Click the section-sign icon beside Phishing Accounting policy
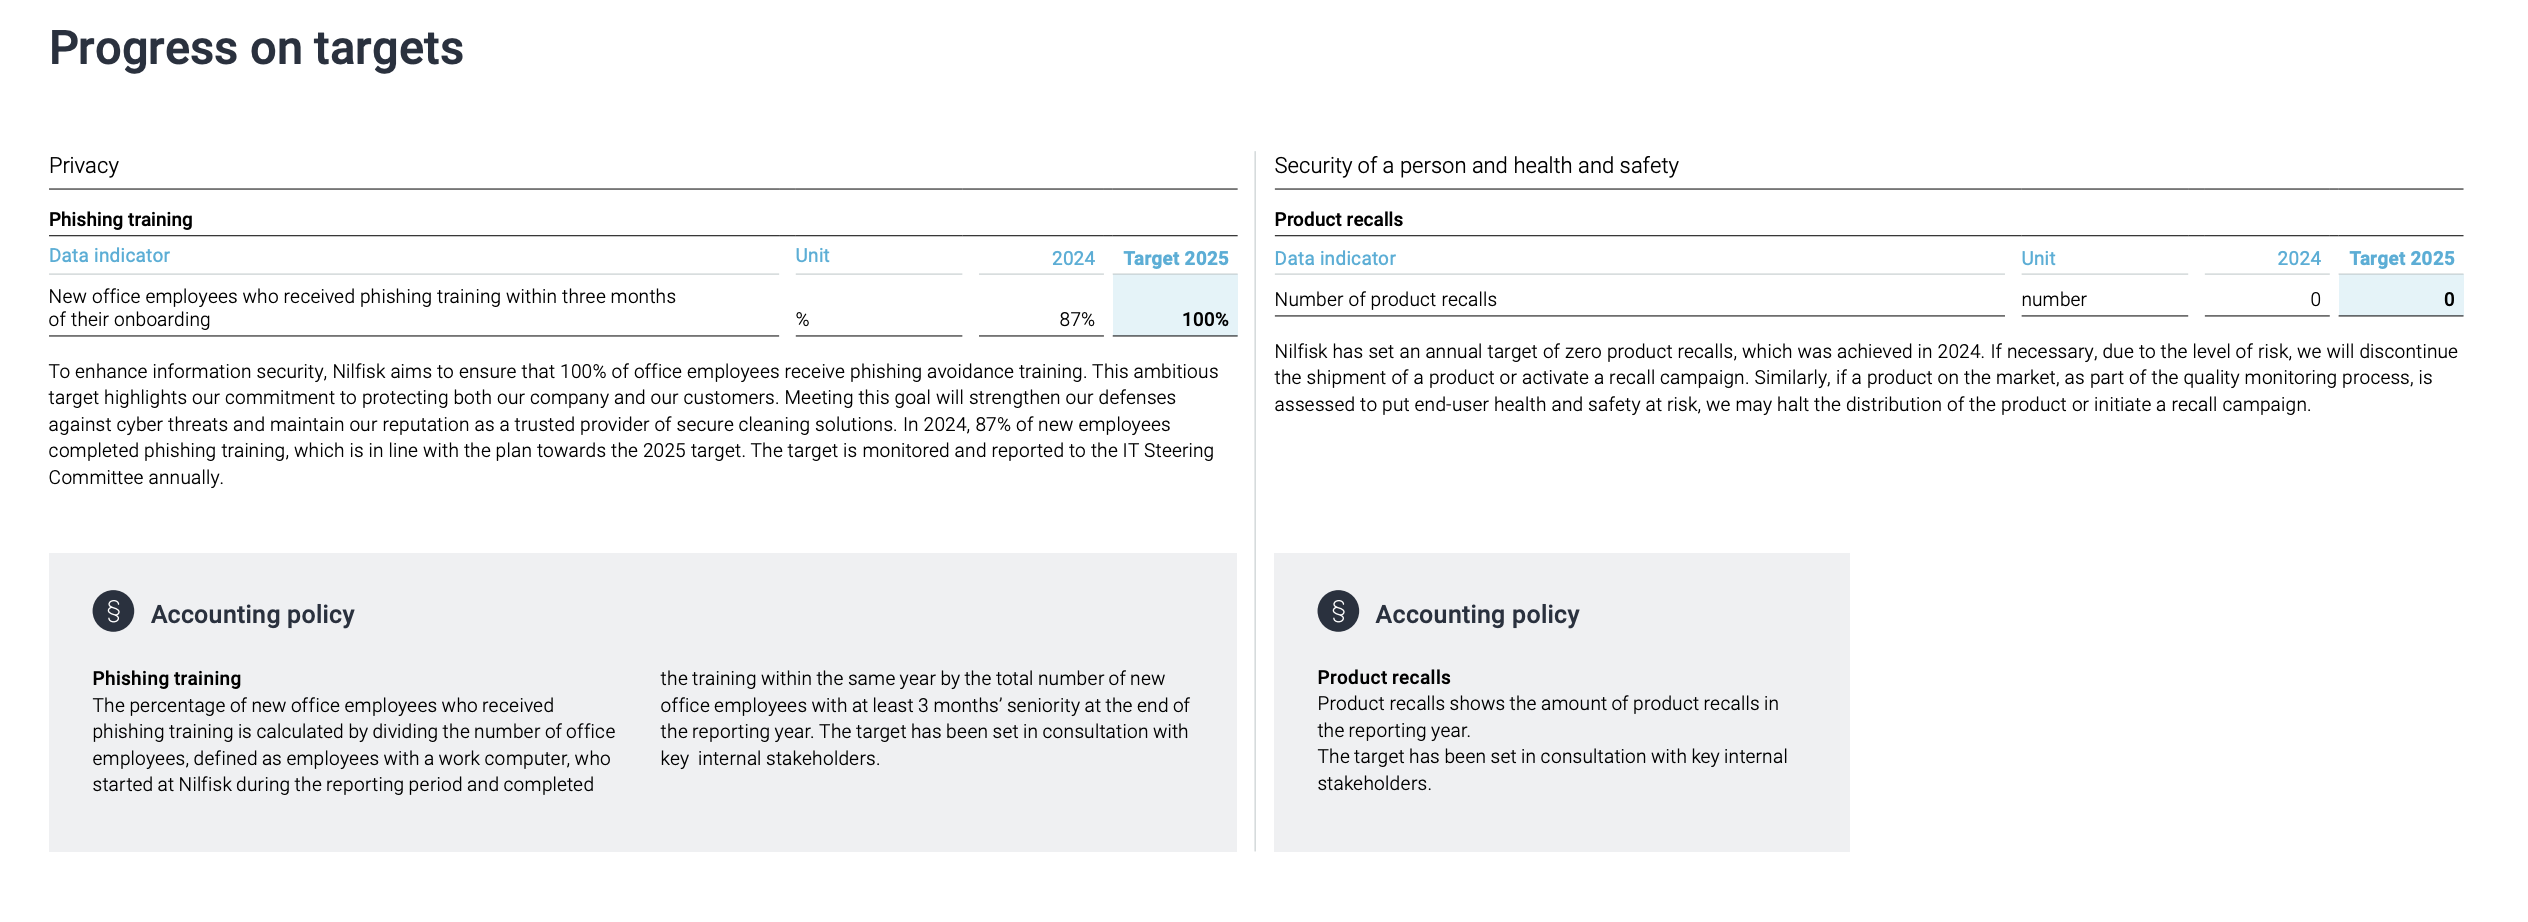 tap(113, 611)
